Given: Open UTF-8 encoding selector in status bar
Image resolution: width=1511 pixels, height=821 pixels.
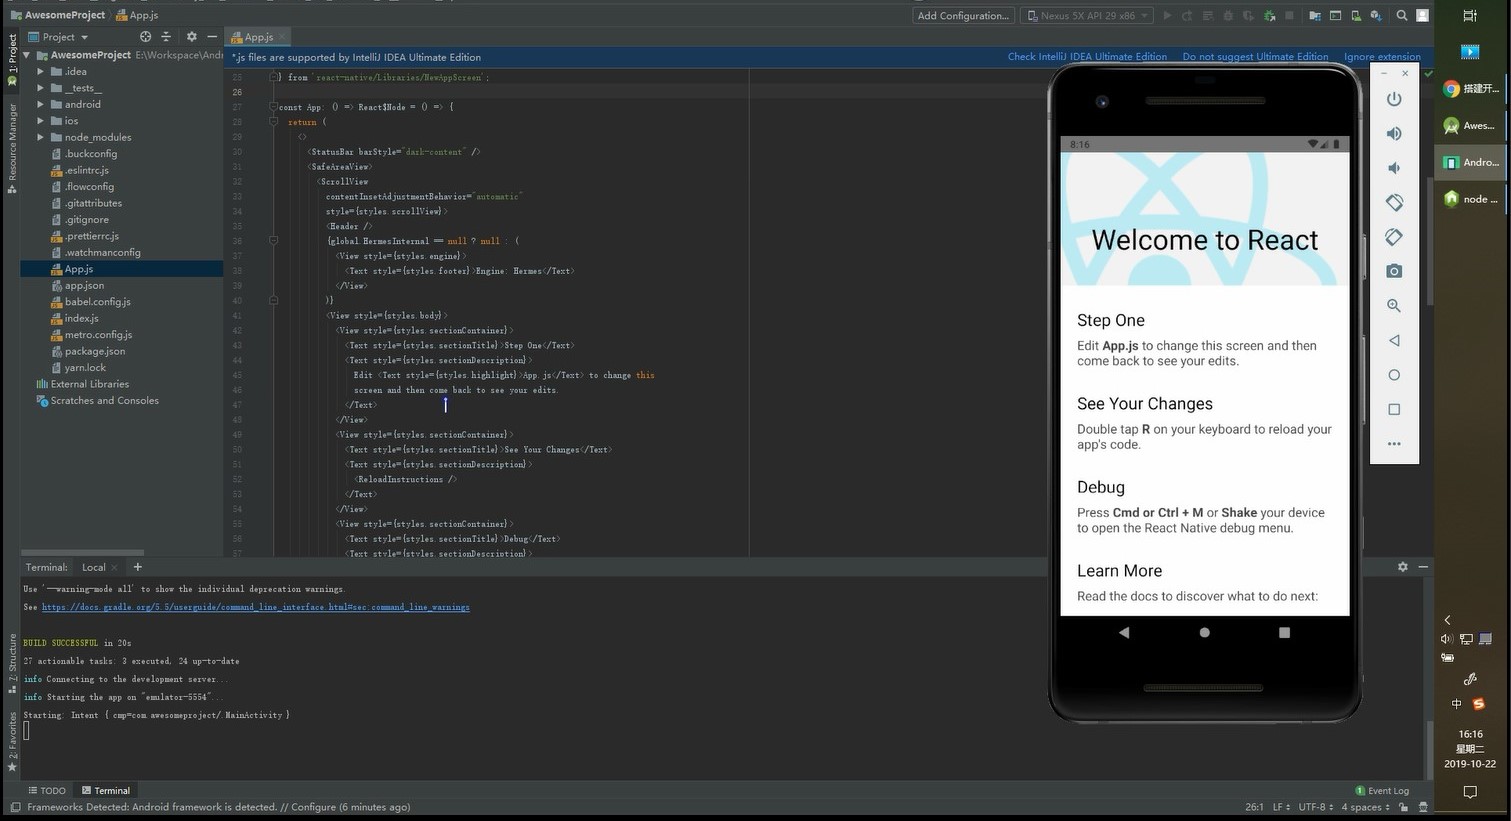Looking at the screenshot, I should pos(1315,807).
